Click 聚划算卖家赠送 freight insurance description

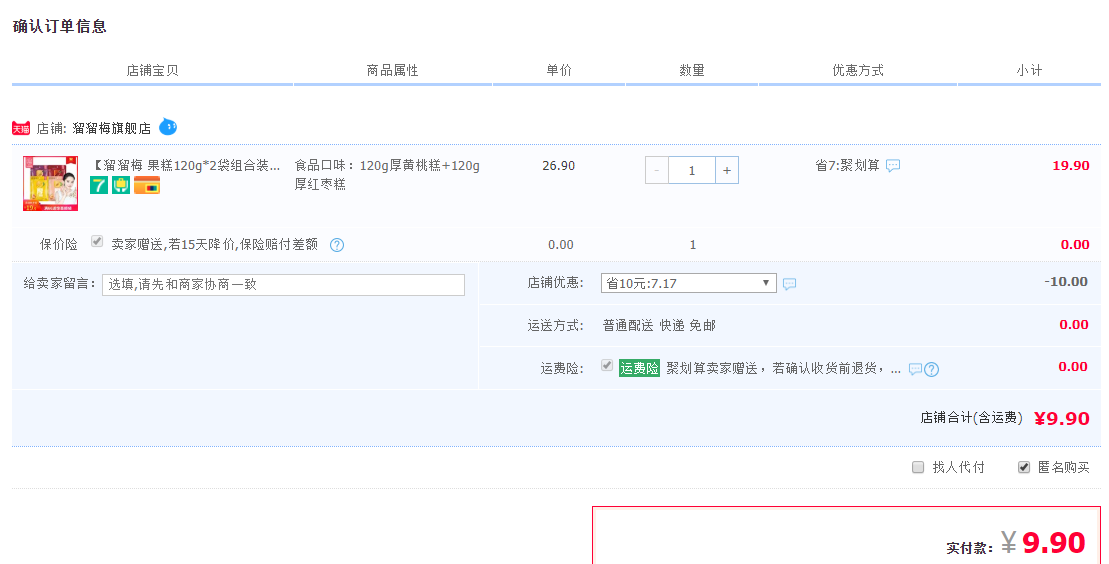coord(784,369)
